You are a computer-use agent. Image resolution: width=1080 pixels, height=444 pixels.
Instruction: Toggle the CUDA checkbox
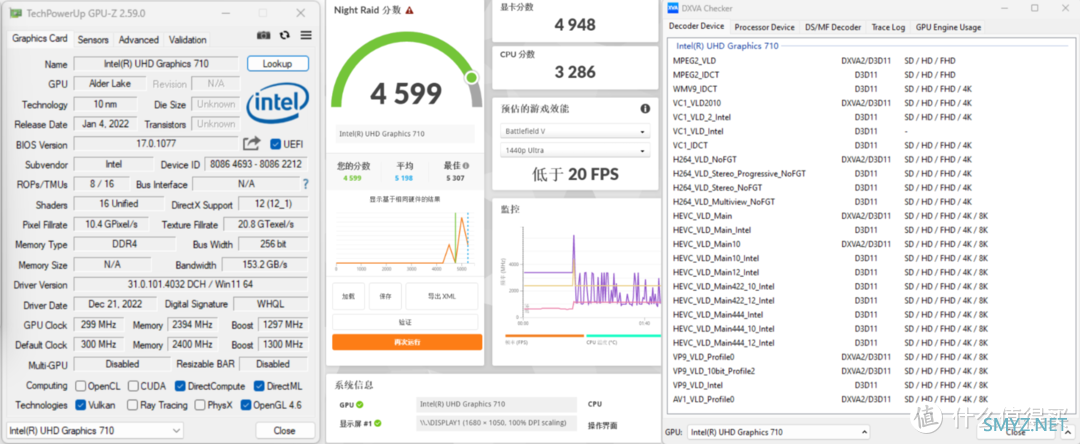point(134,386)
